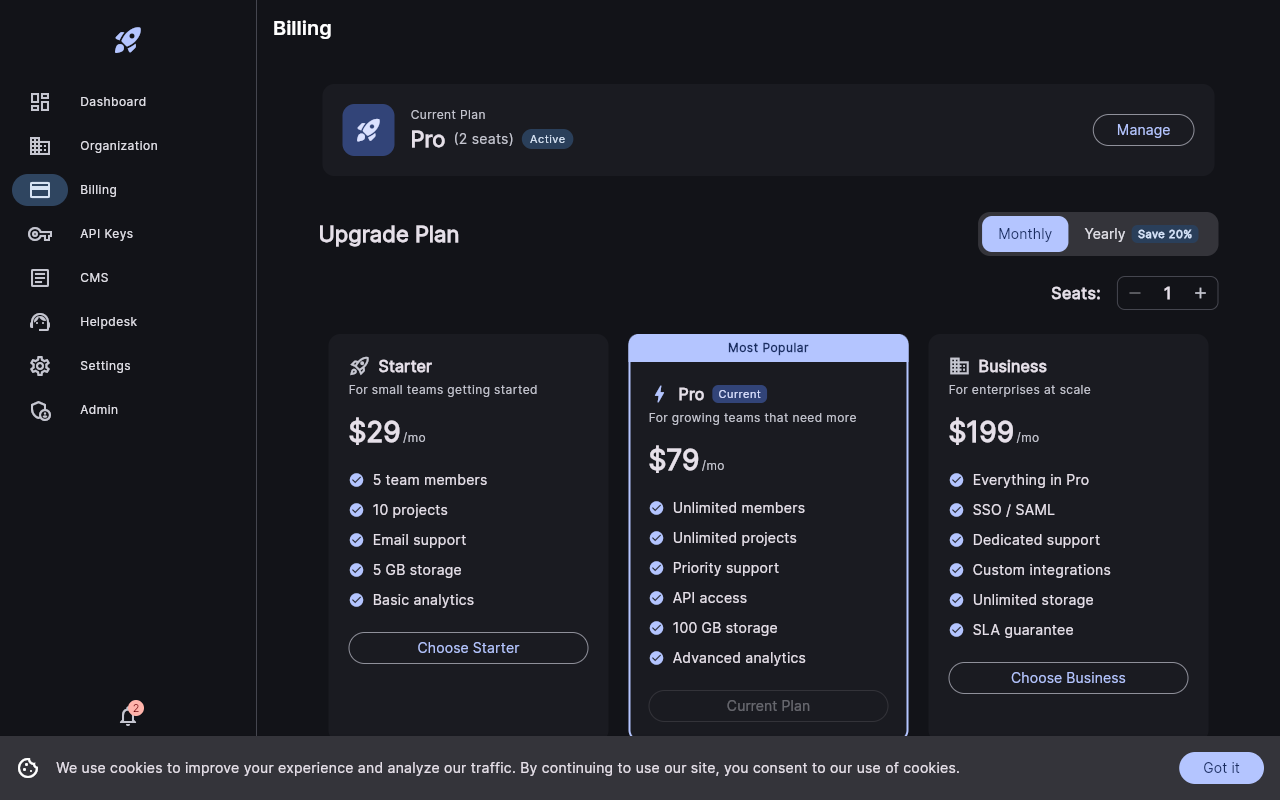Click the Manage button for the Pro plan
This screenshot has height=800, width=1280.
coord(1143,130)
